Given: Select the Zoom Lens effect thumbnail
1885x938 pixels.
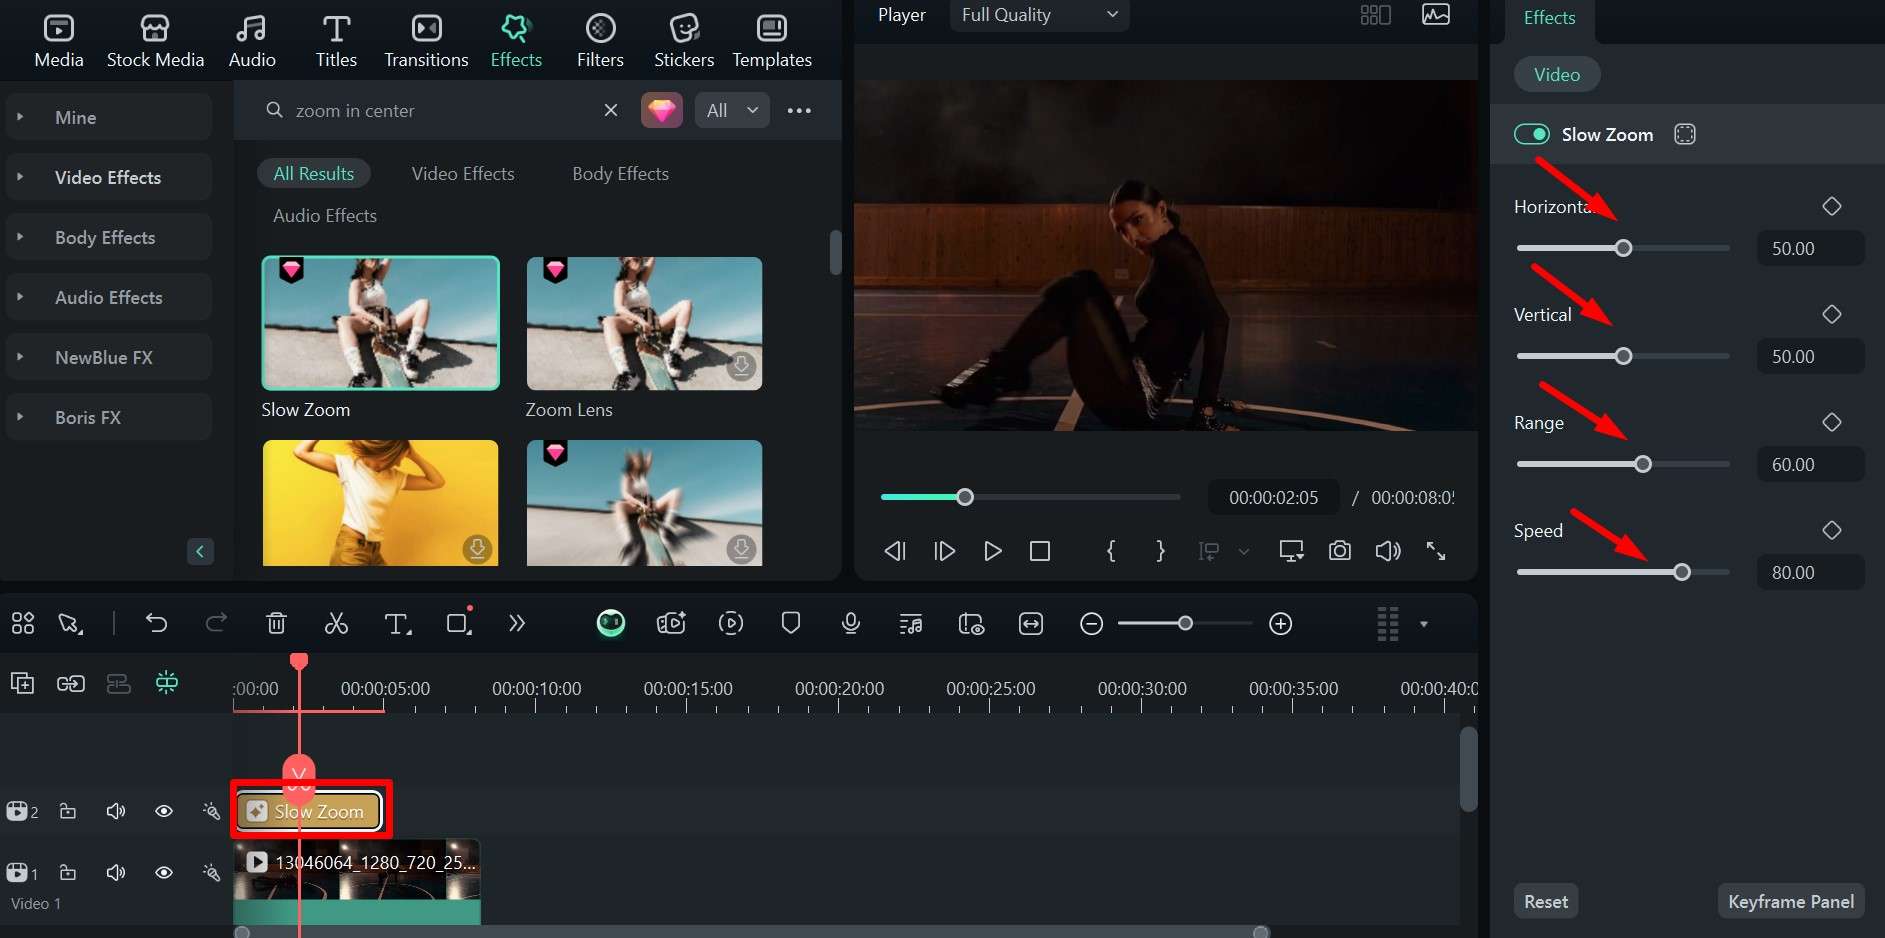Looking at the screenshot, I should tap(644, 324).
